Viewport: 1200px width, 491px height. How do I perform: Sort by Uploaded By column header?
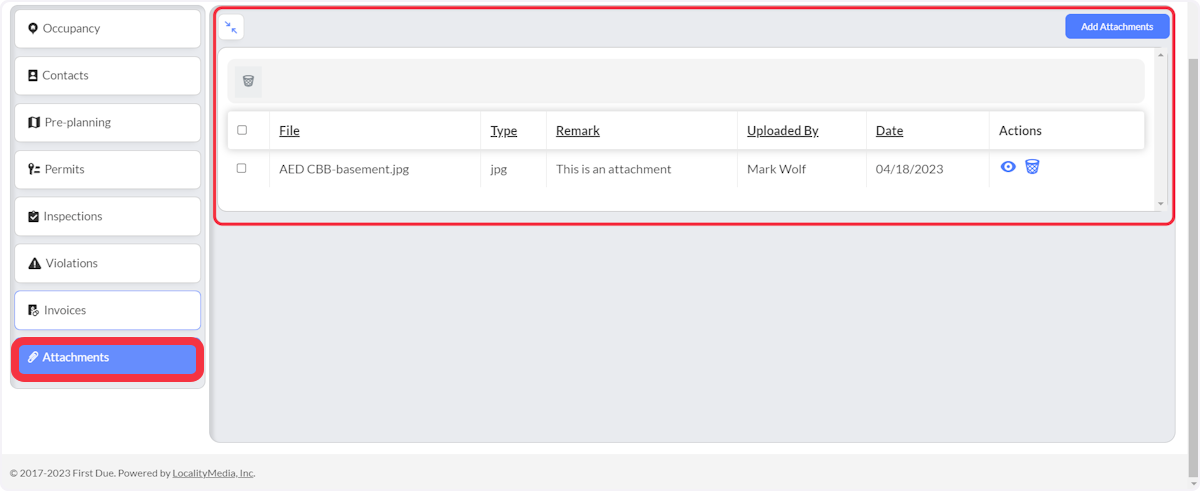coord(783,131)
